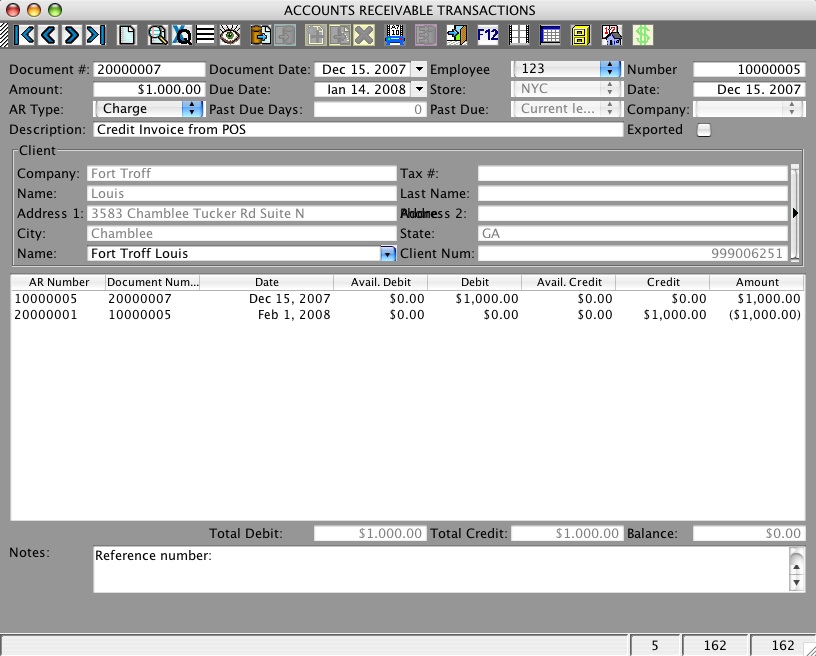Click the Client Num field
The height and width of the screenshot is (656, 816).
coord(633,253)
